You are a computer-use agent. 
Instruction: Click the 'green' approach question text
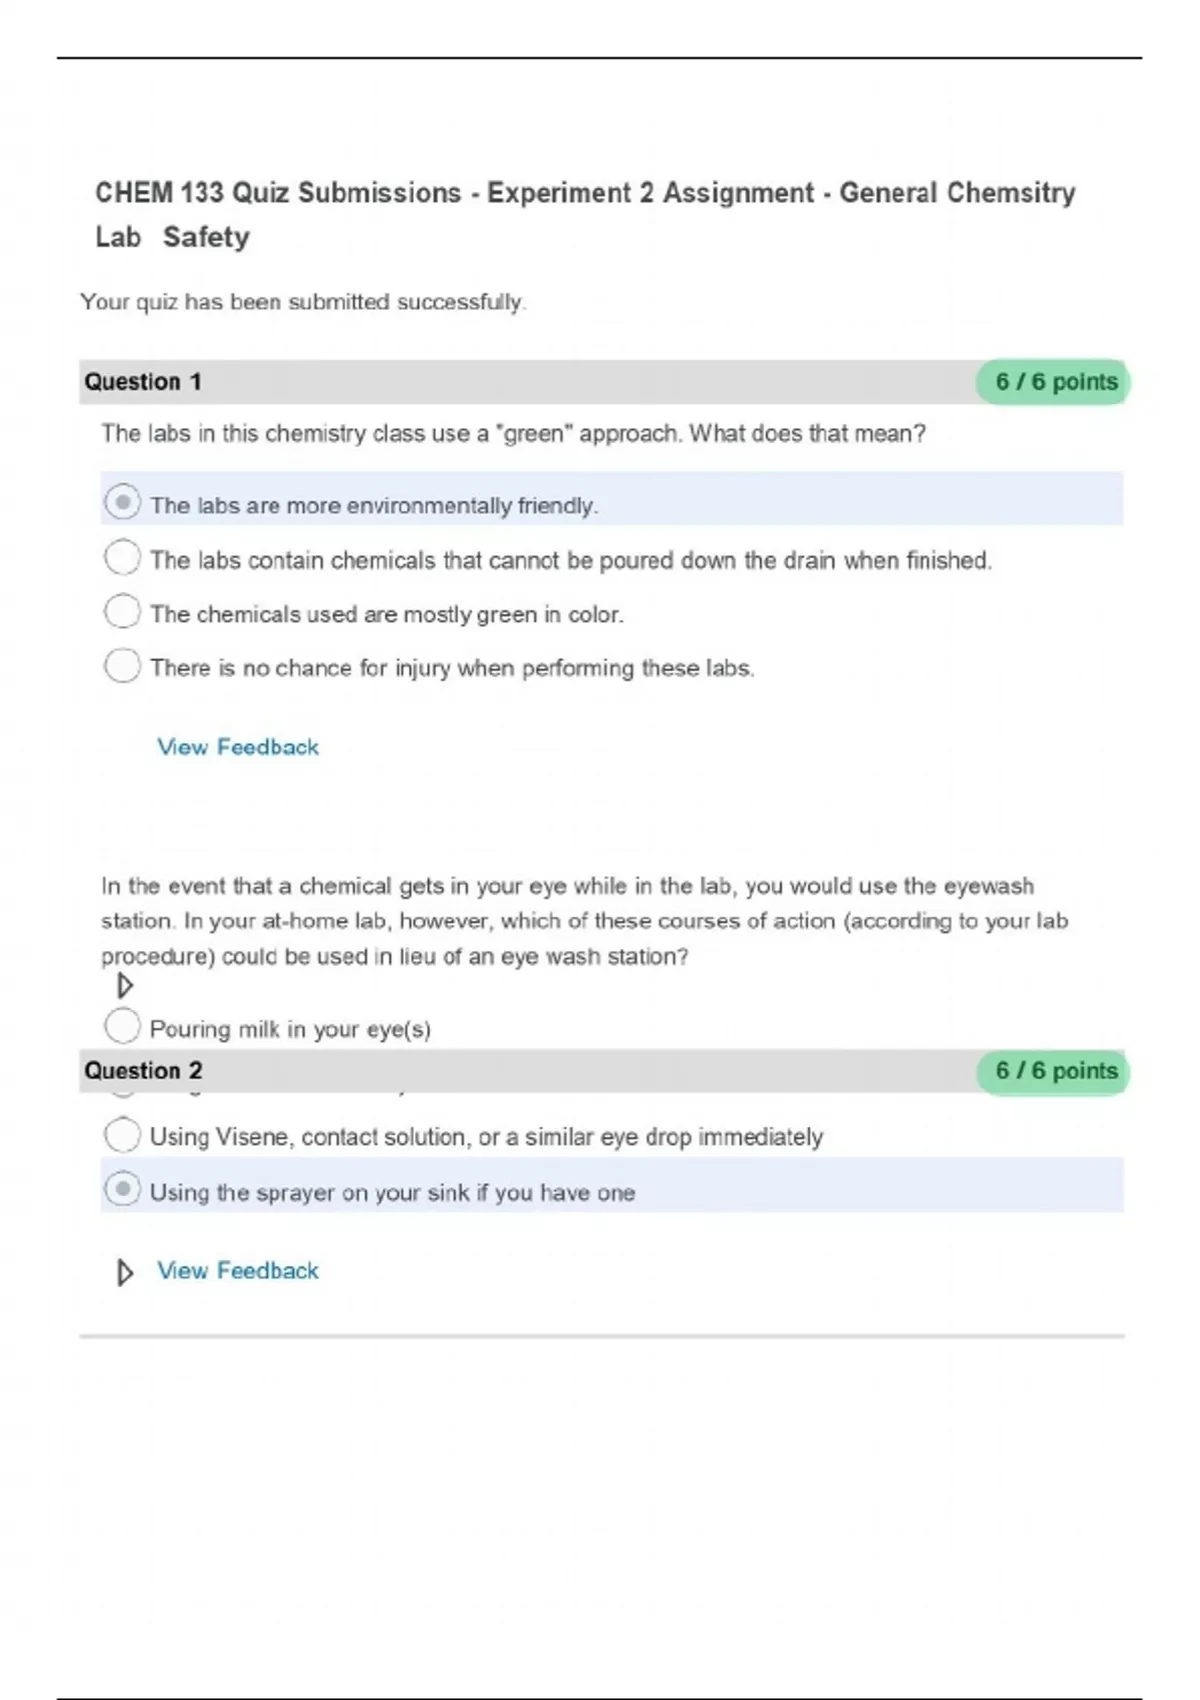coord(513,434)
